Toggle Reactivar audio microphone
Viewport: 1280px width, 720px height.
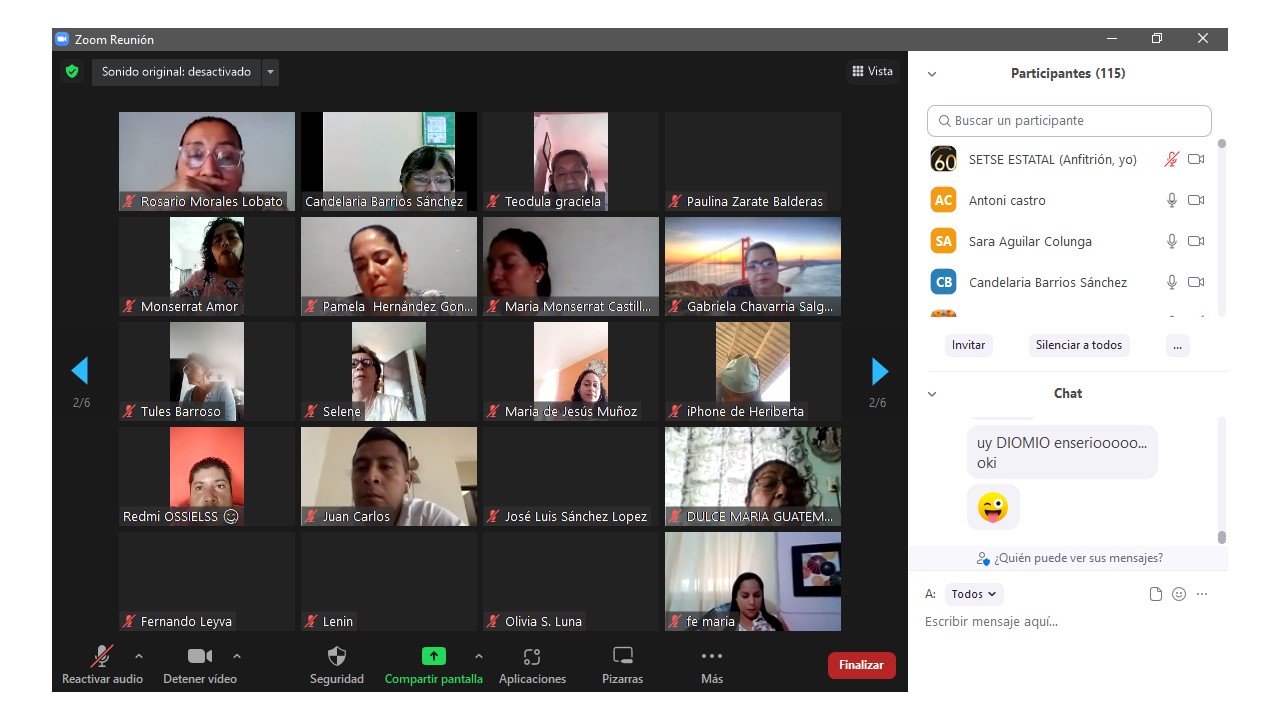pyautogui.click(x=102, y=656)
